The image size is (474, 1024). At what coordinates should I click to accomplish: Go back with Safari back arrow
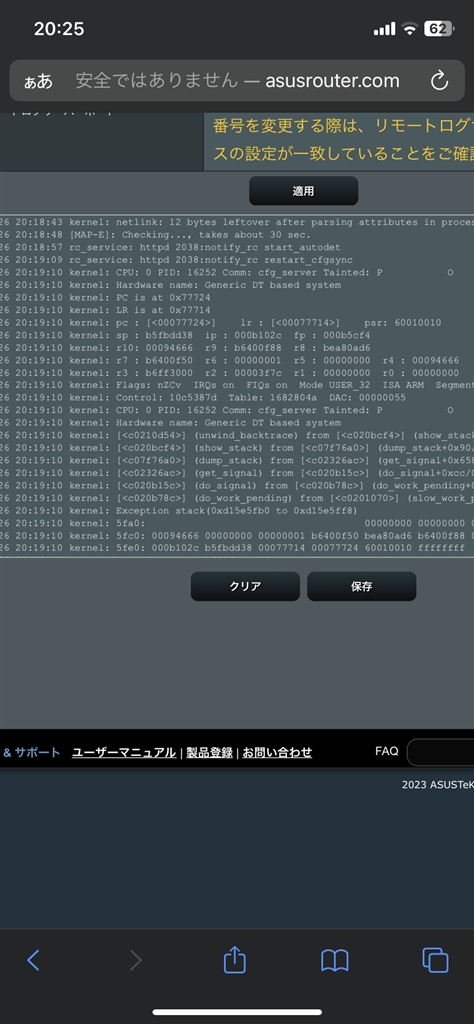33,959
